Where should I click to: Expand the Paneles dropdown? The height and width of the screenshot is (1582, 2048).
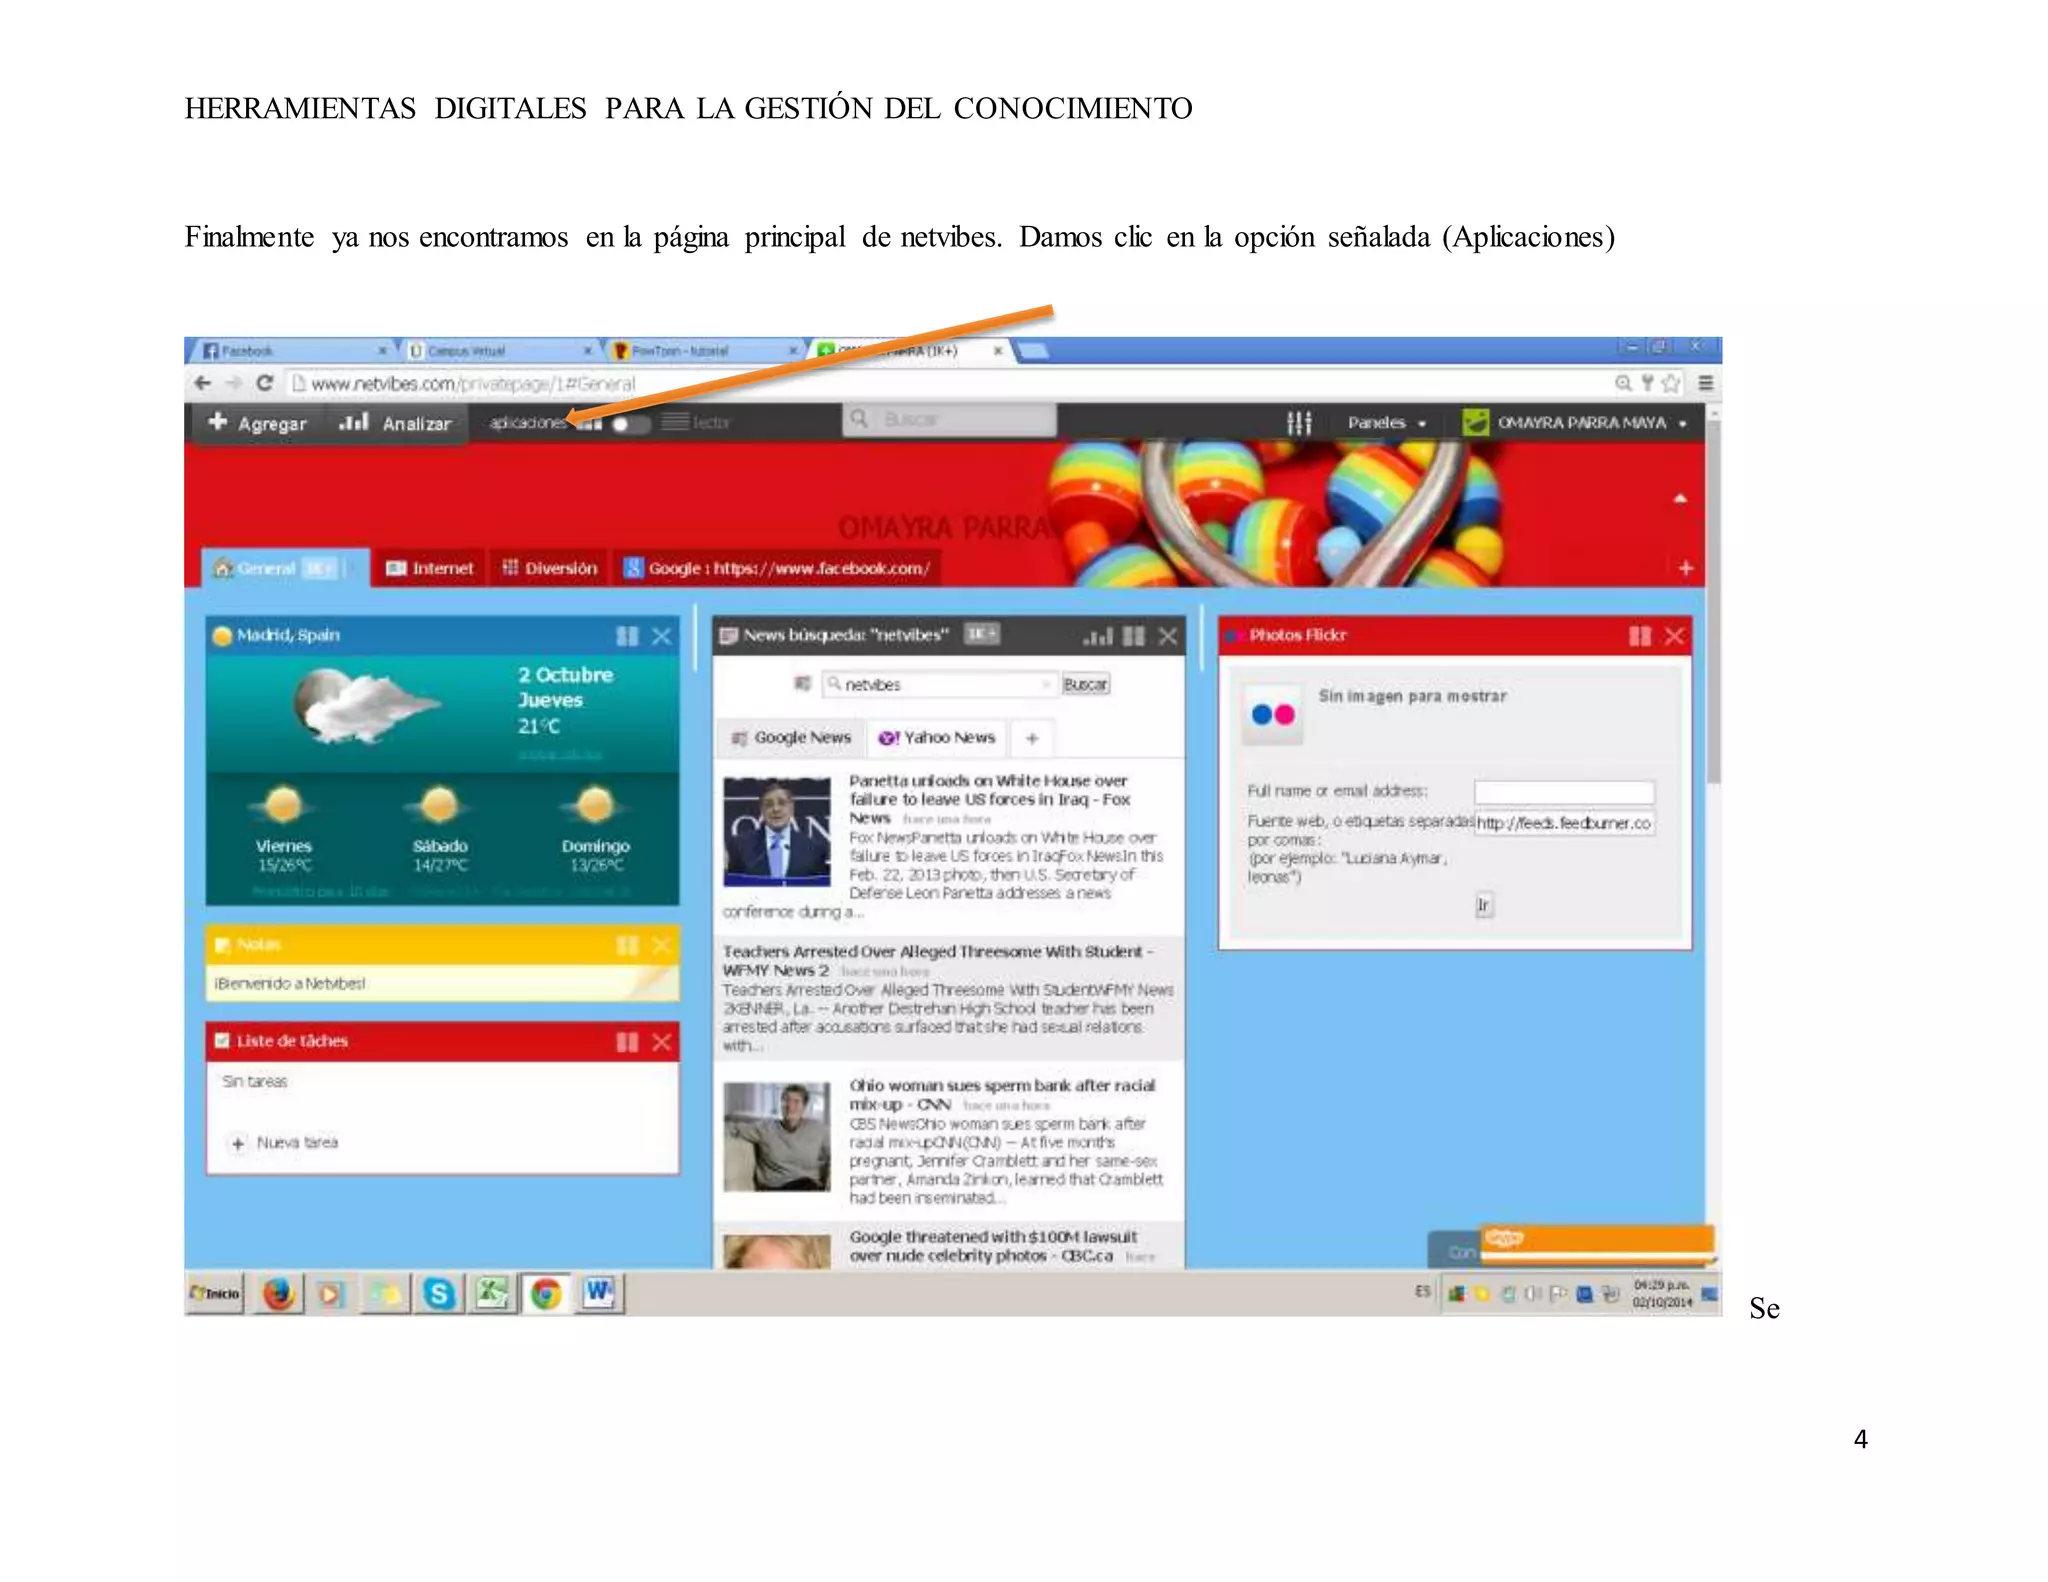tap(1386, 423)
